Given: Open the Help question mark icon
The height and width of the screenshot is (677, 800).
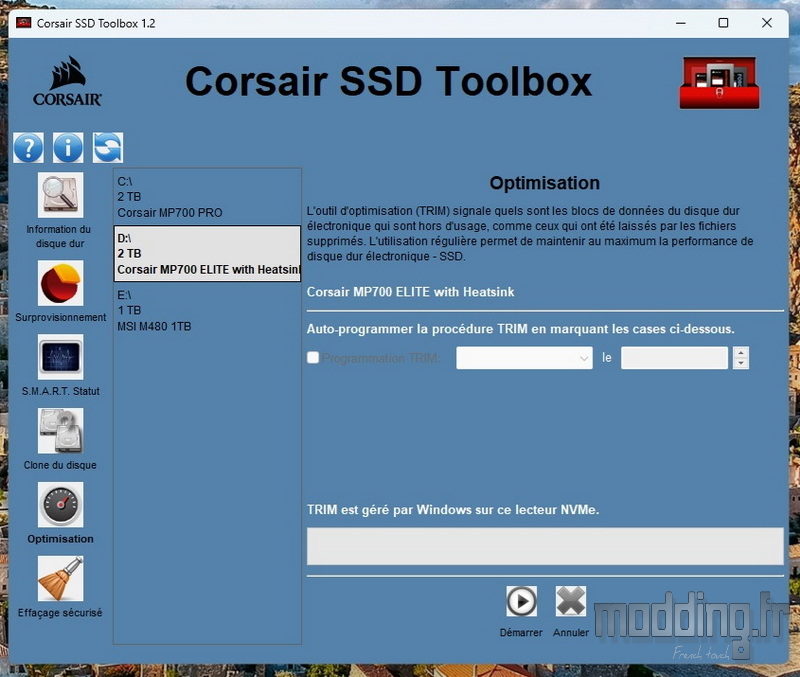Looking at the screenshot, I should click(29, 148).
